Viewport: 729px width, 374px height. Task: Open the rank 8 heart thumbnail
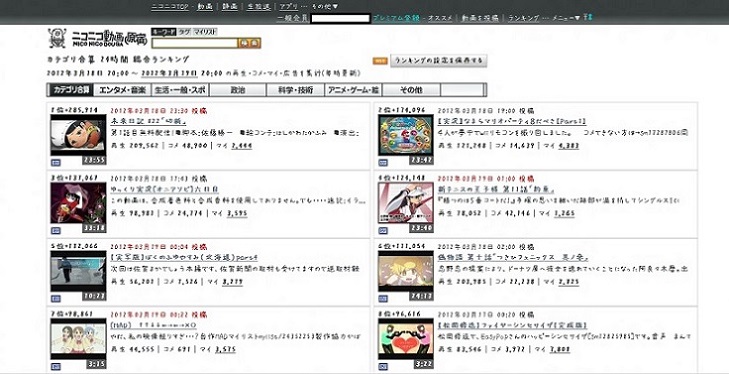405,339
